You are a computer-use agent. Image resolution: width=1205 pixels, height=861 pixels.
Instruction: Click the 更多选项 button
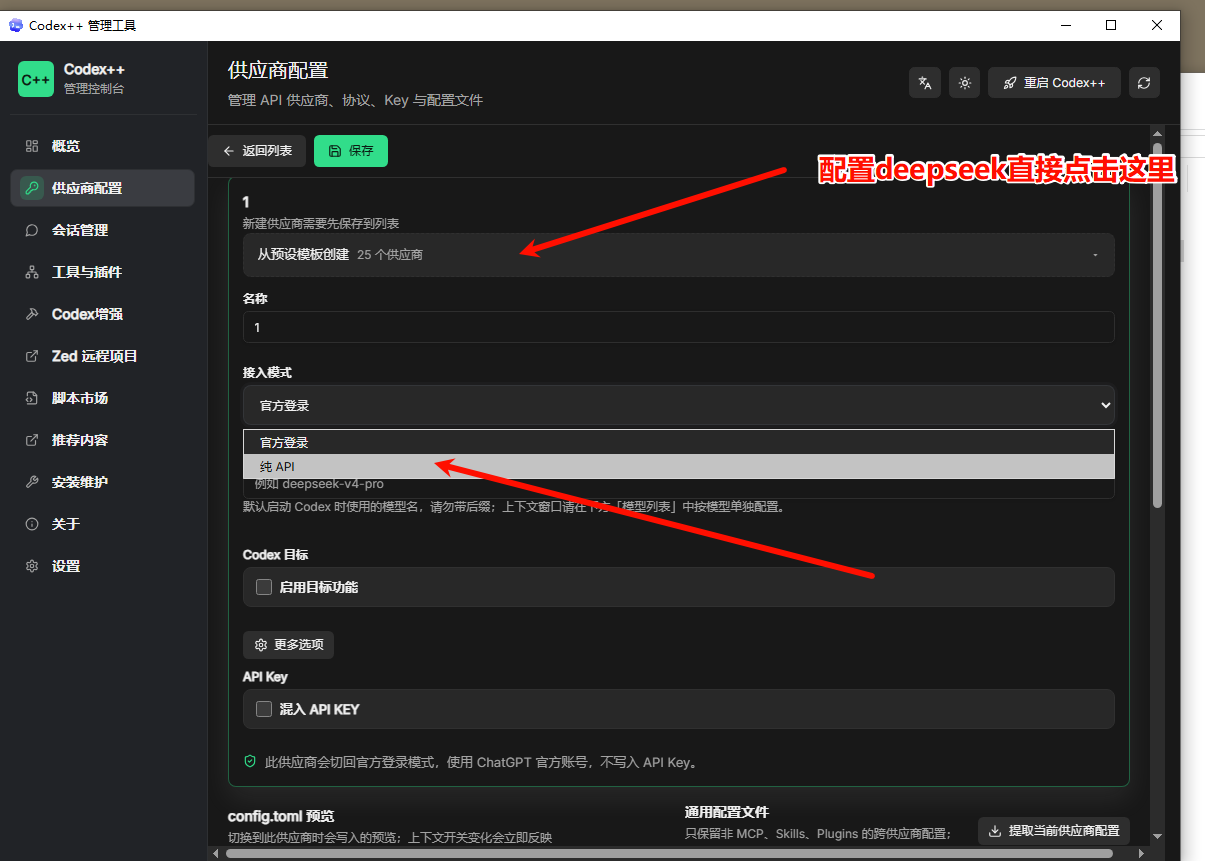tap(288, 645)
